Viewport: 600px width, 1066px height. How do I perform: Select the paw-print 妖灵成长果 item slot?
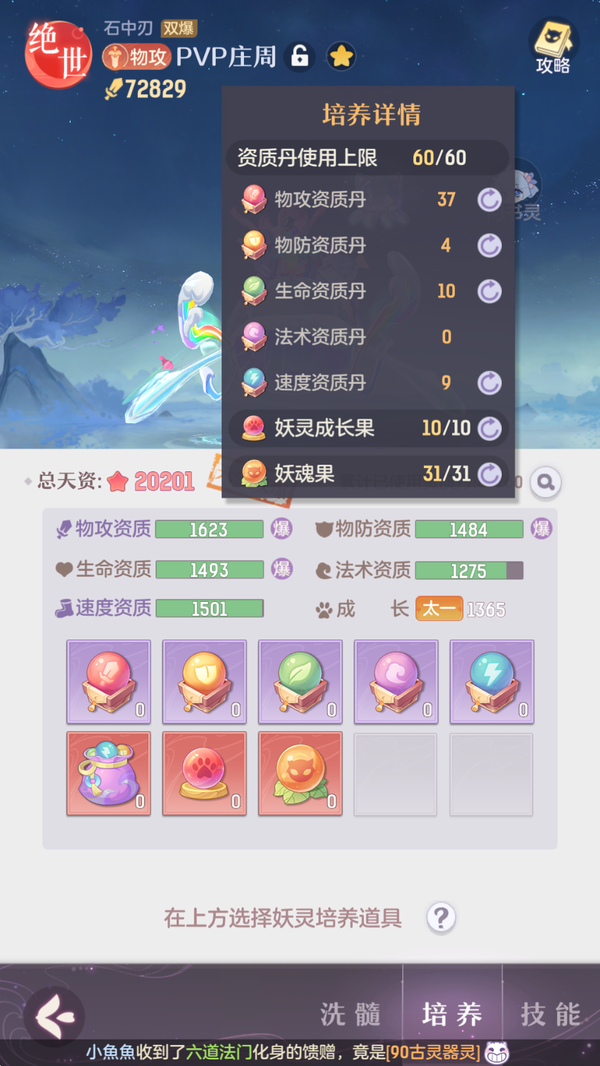[x=205, y=774]
